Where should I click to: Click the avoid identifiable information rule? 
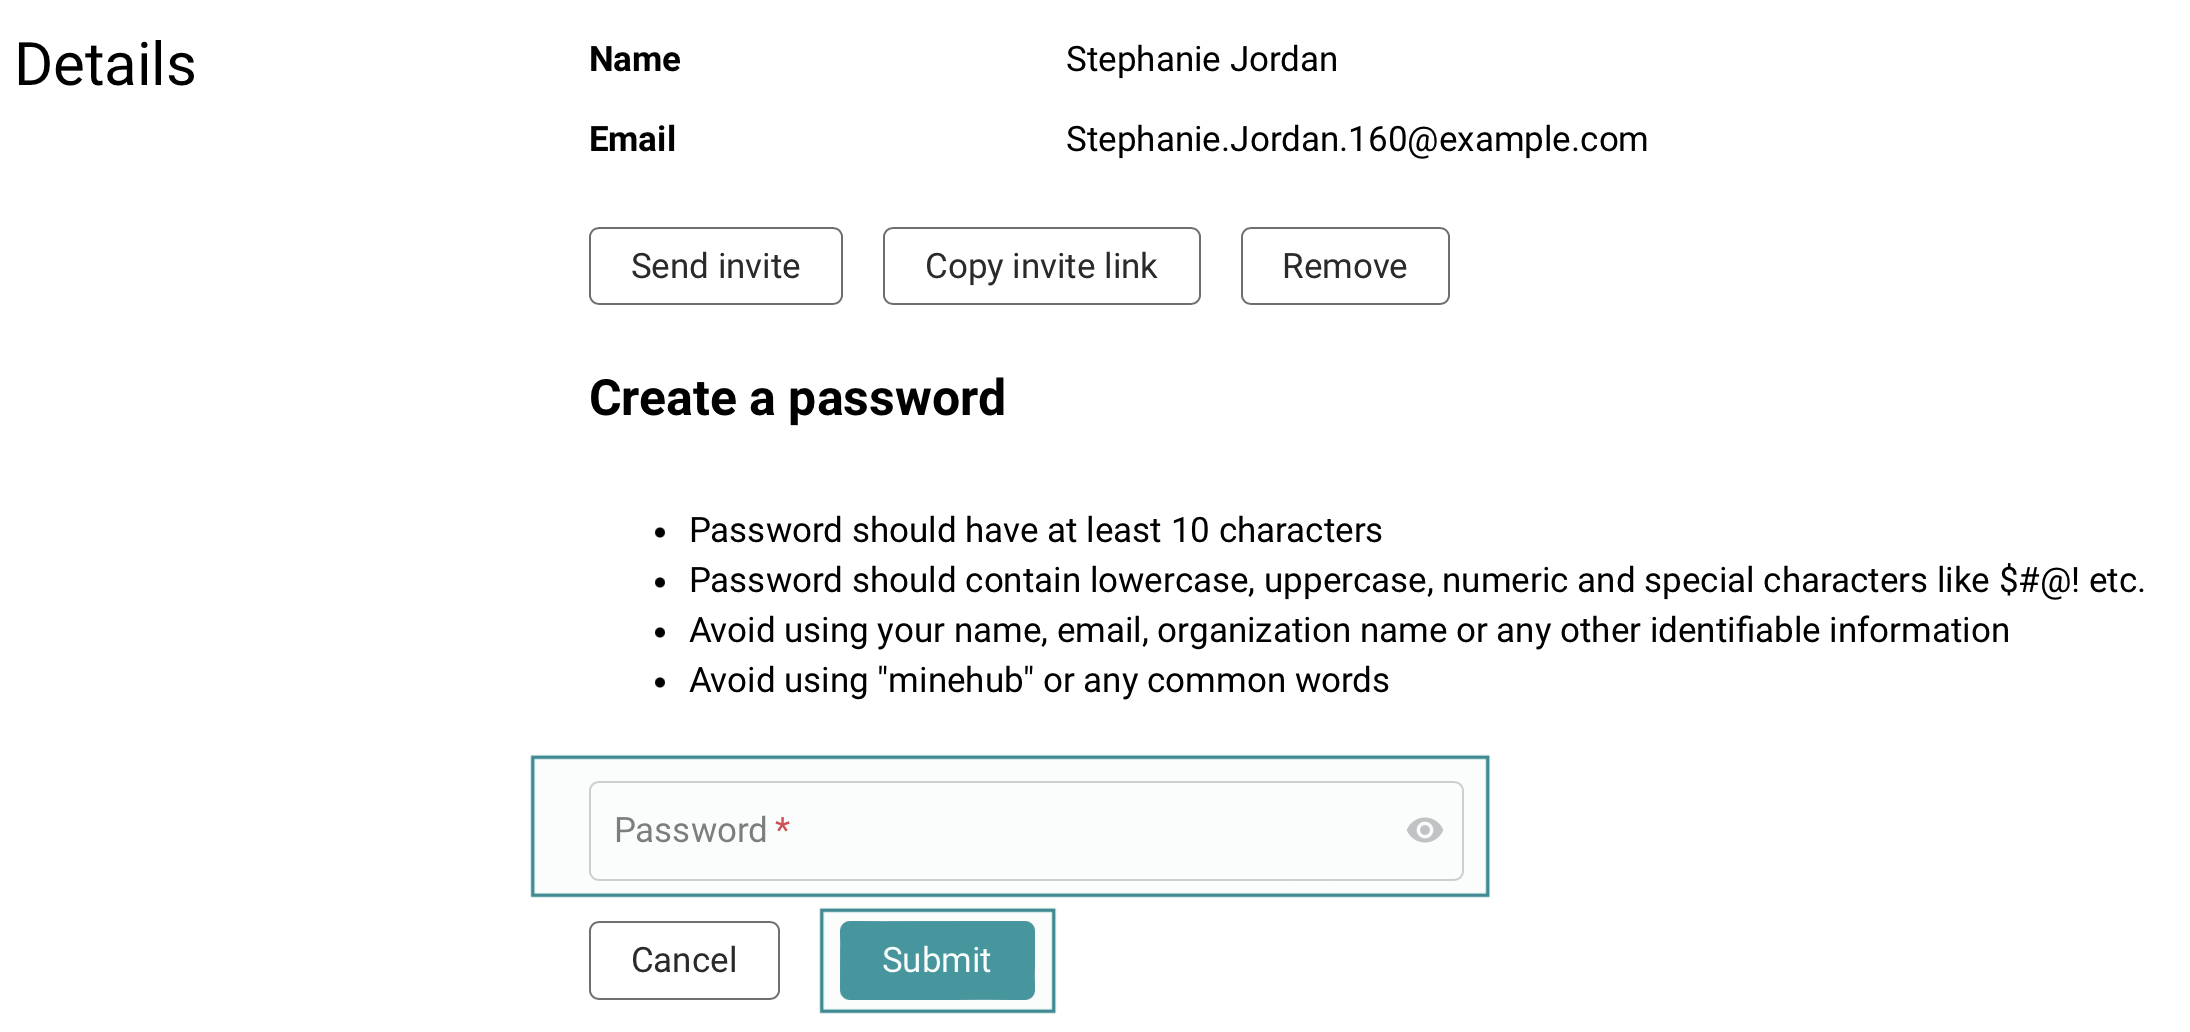(1348, 630)
